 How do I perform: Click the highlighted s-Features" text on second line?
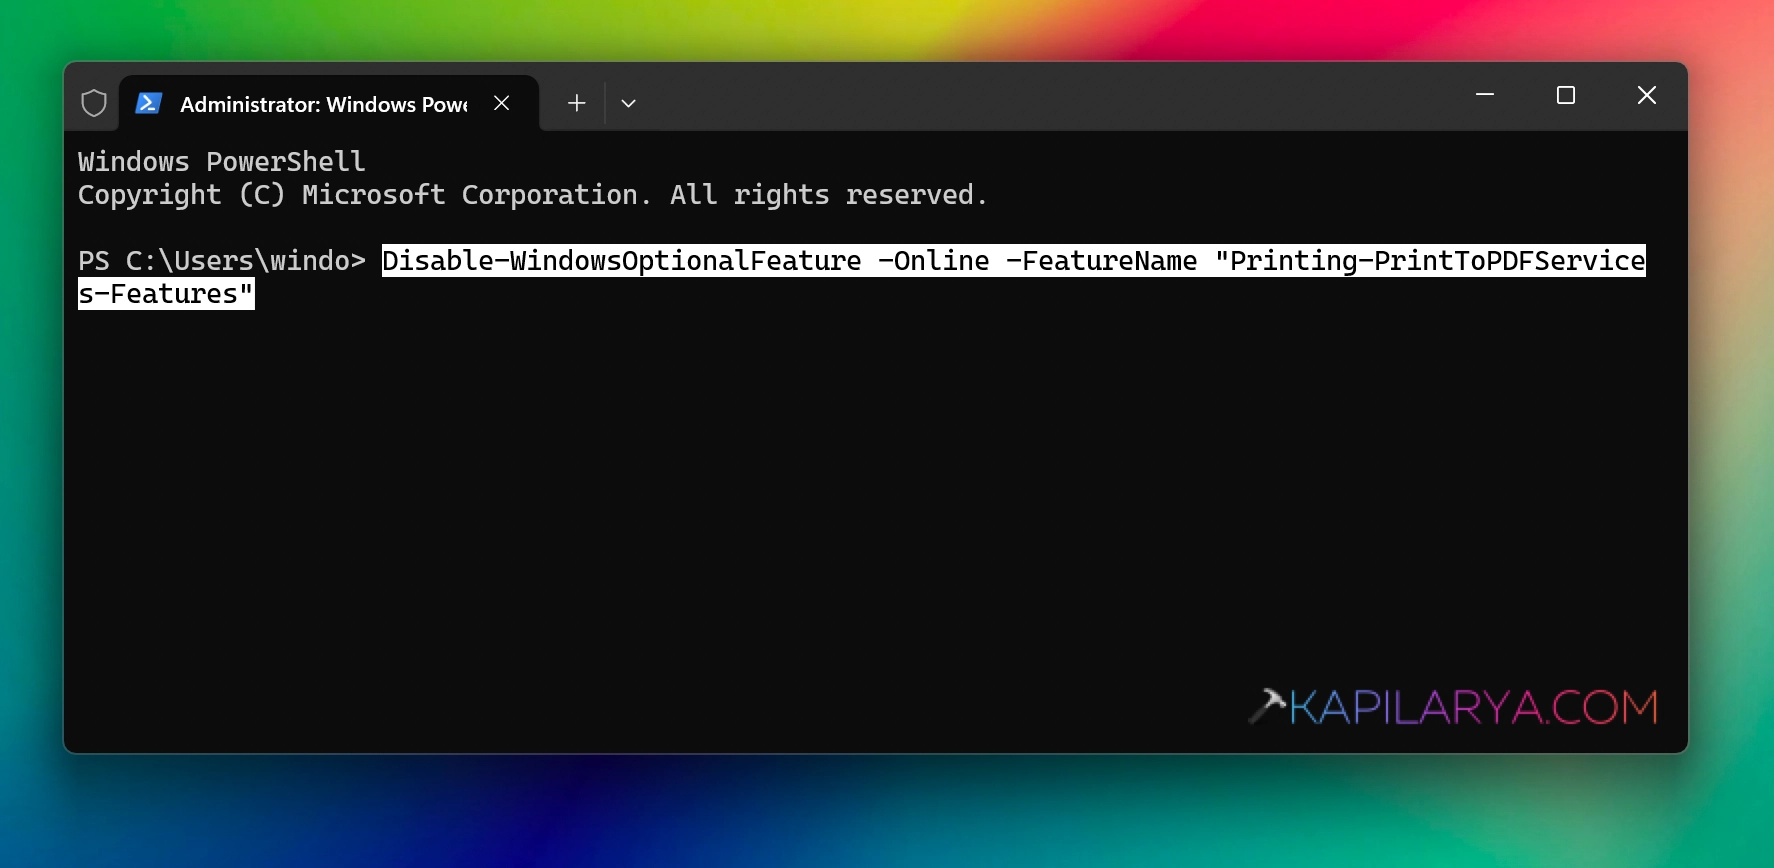(x=166, y=294)
